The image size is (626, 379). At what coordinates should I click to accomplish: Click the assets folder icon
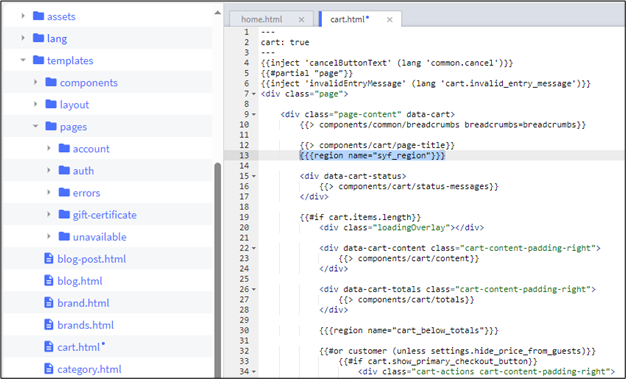tap(38, 16)
